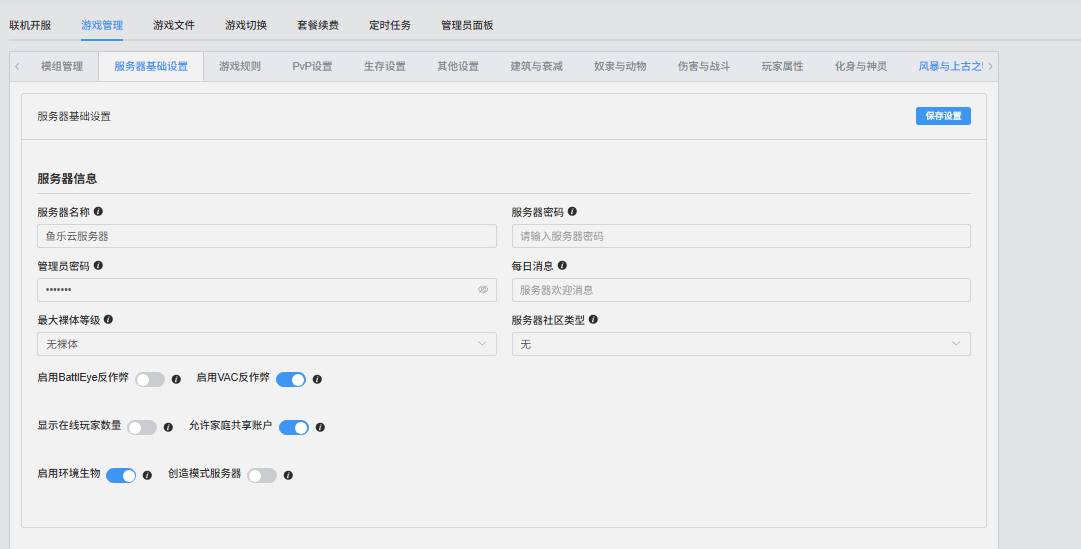Click info icon beside 最大裸体等级
Viewport: 1081px width, 549px height.
tap(108, 320)
